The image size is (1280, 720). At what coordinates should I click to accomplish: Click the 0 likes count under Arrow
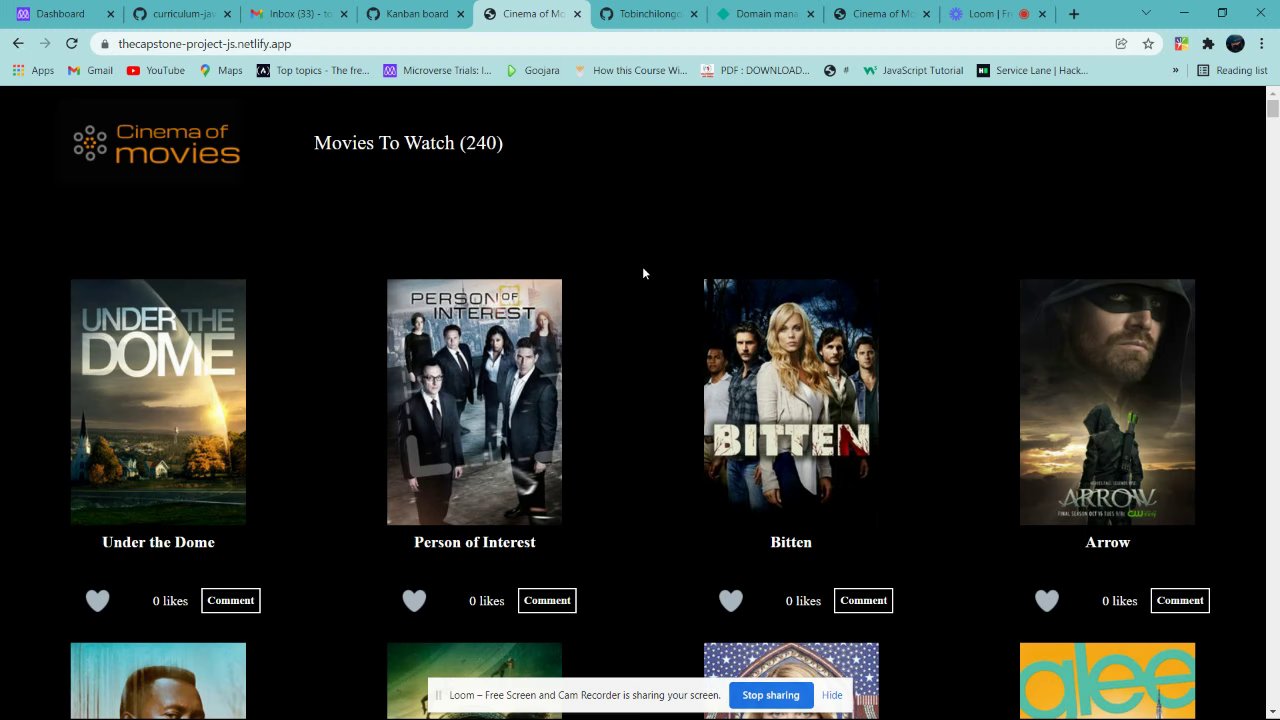pos(1120,601)
